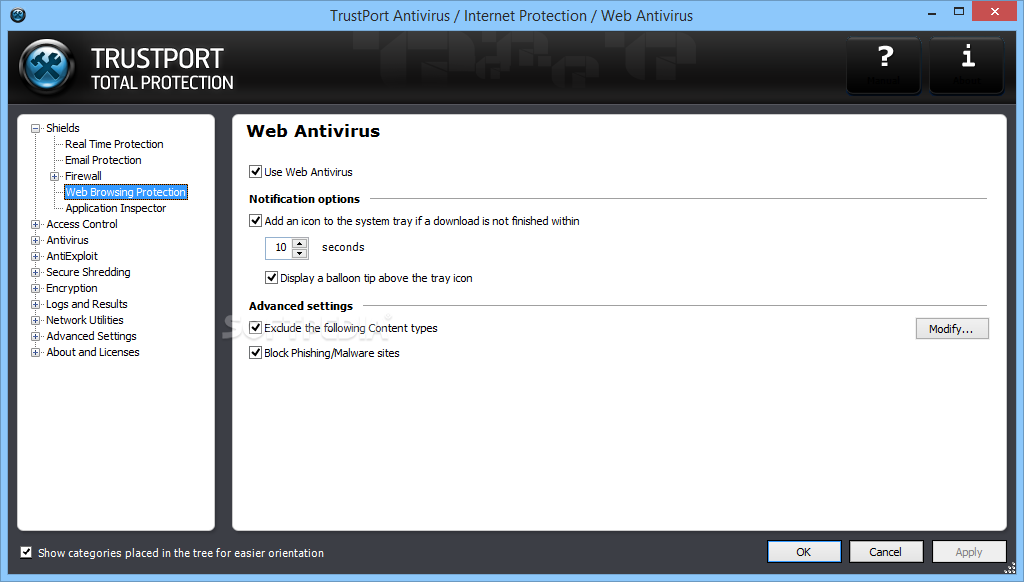Click the Cancel button

(x=886, y=552)
